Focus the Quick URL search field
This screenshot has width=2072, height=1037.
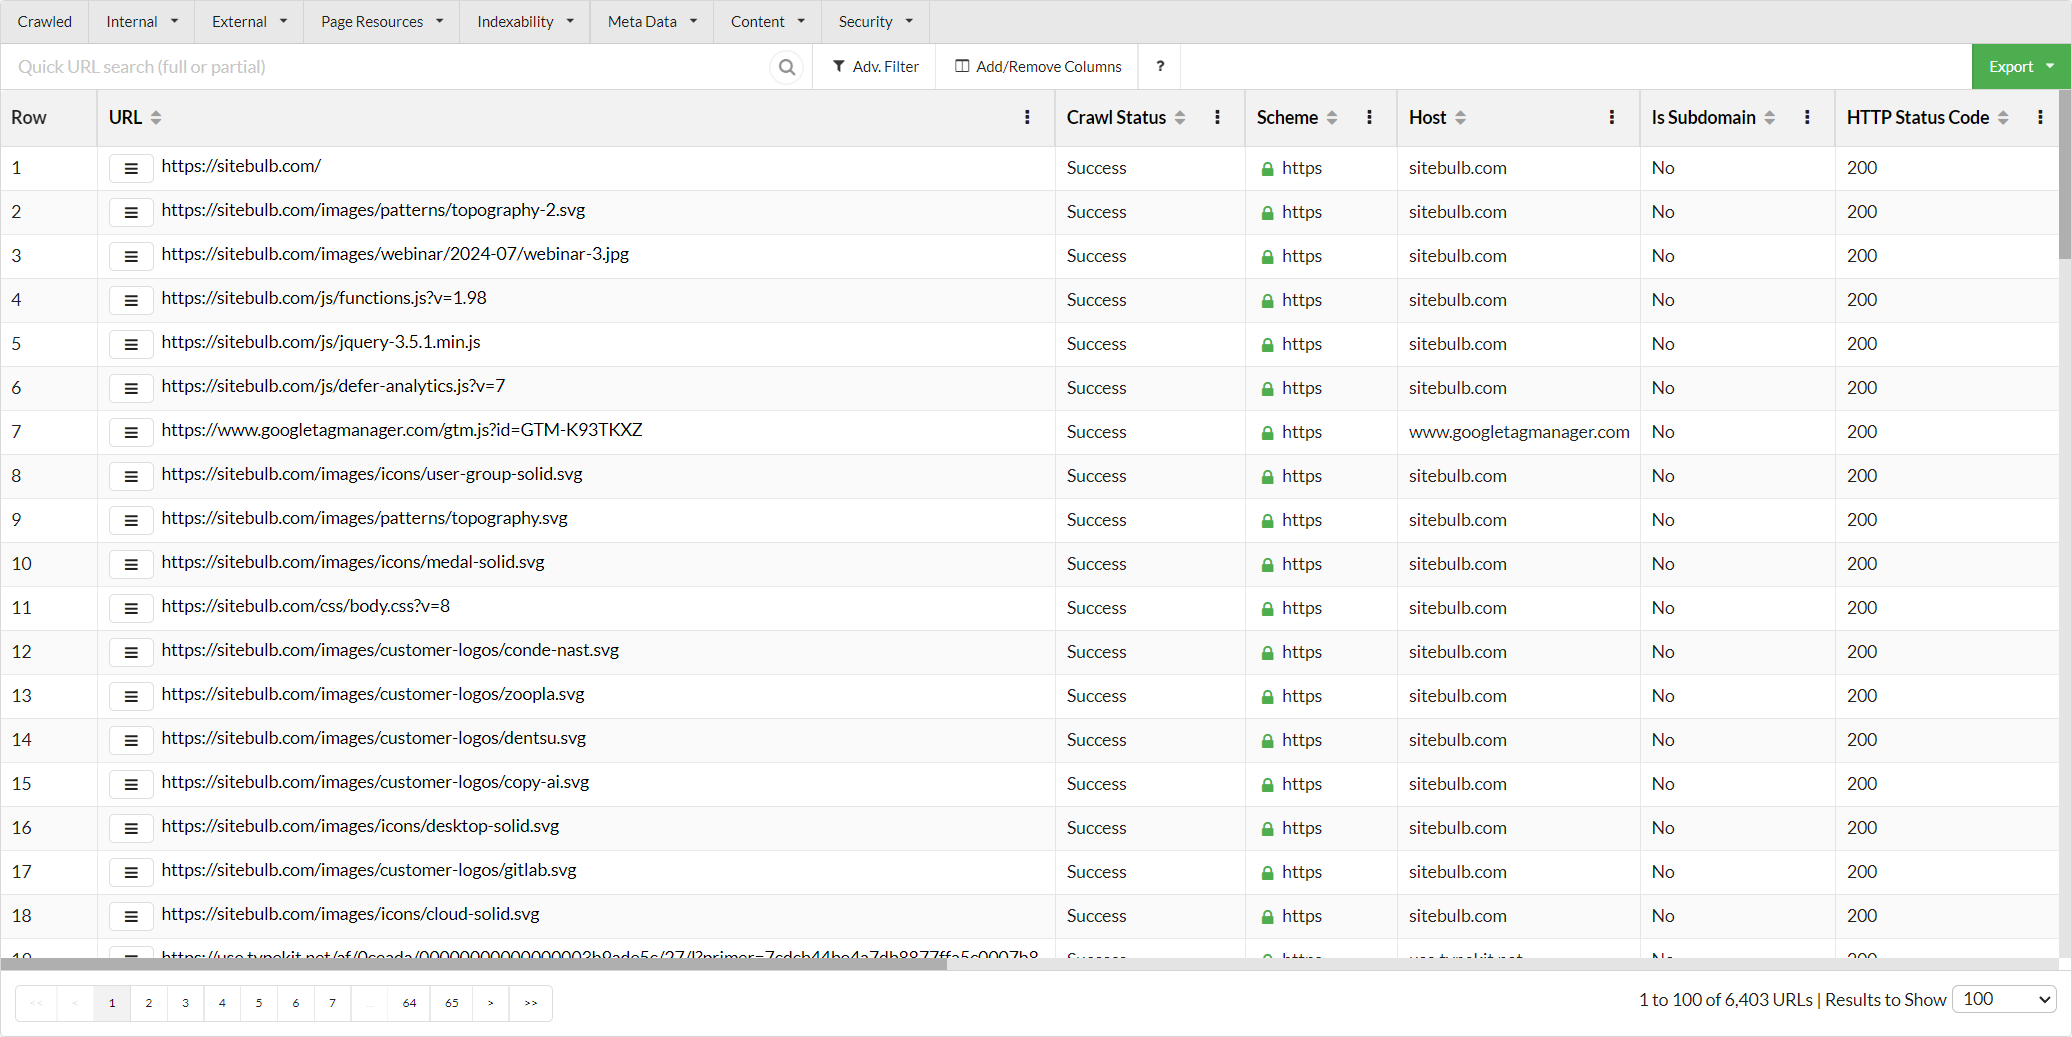pos(390,67)
